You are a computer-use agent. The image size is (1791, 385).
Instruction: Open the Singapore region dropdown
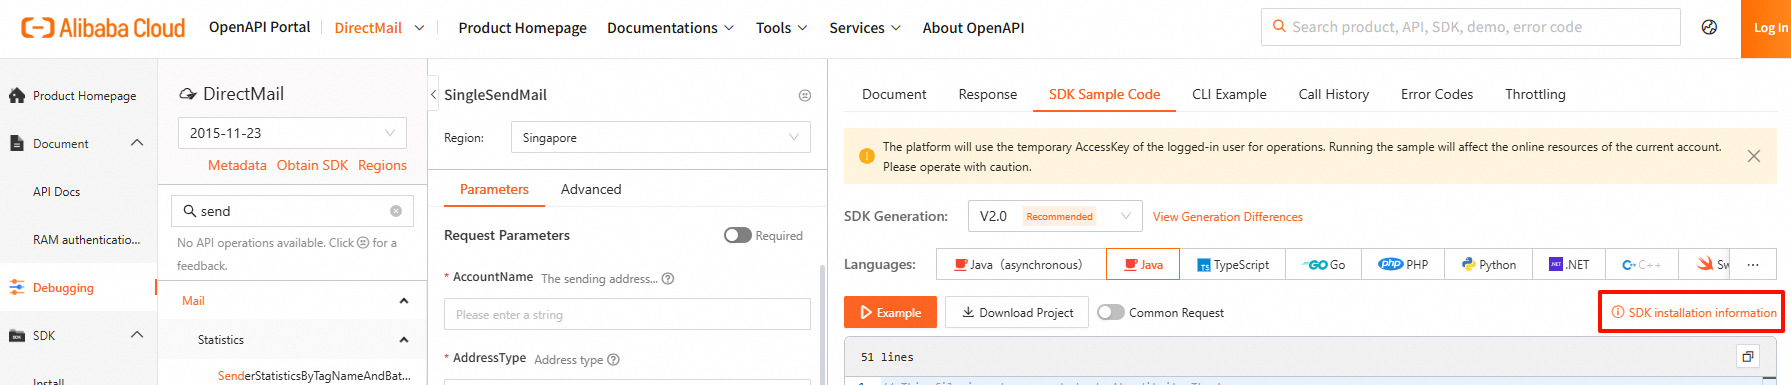point(661,137)
